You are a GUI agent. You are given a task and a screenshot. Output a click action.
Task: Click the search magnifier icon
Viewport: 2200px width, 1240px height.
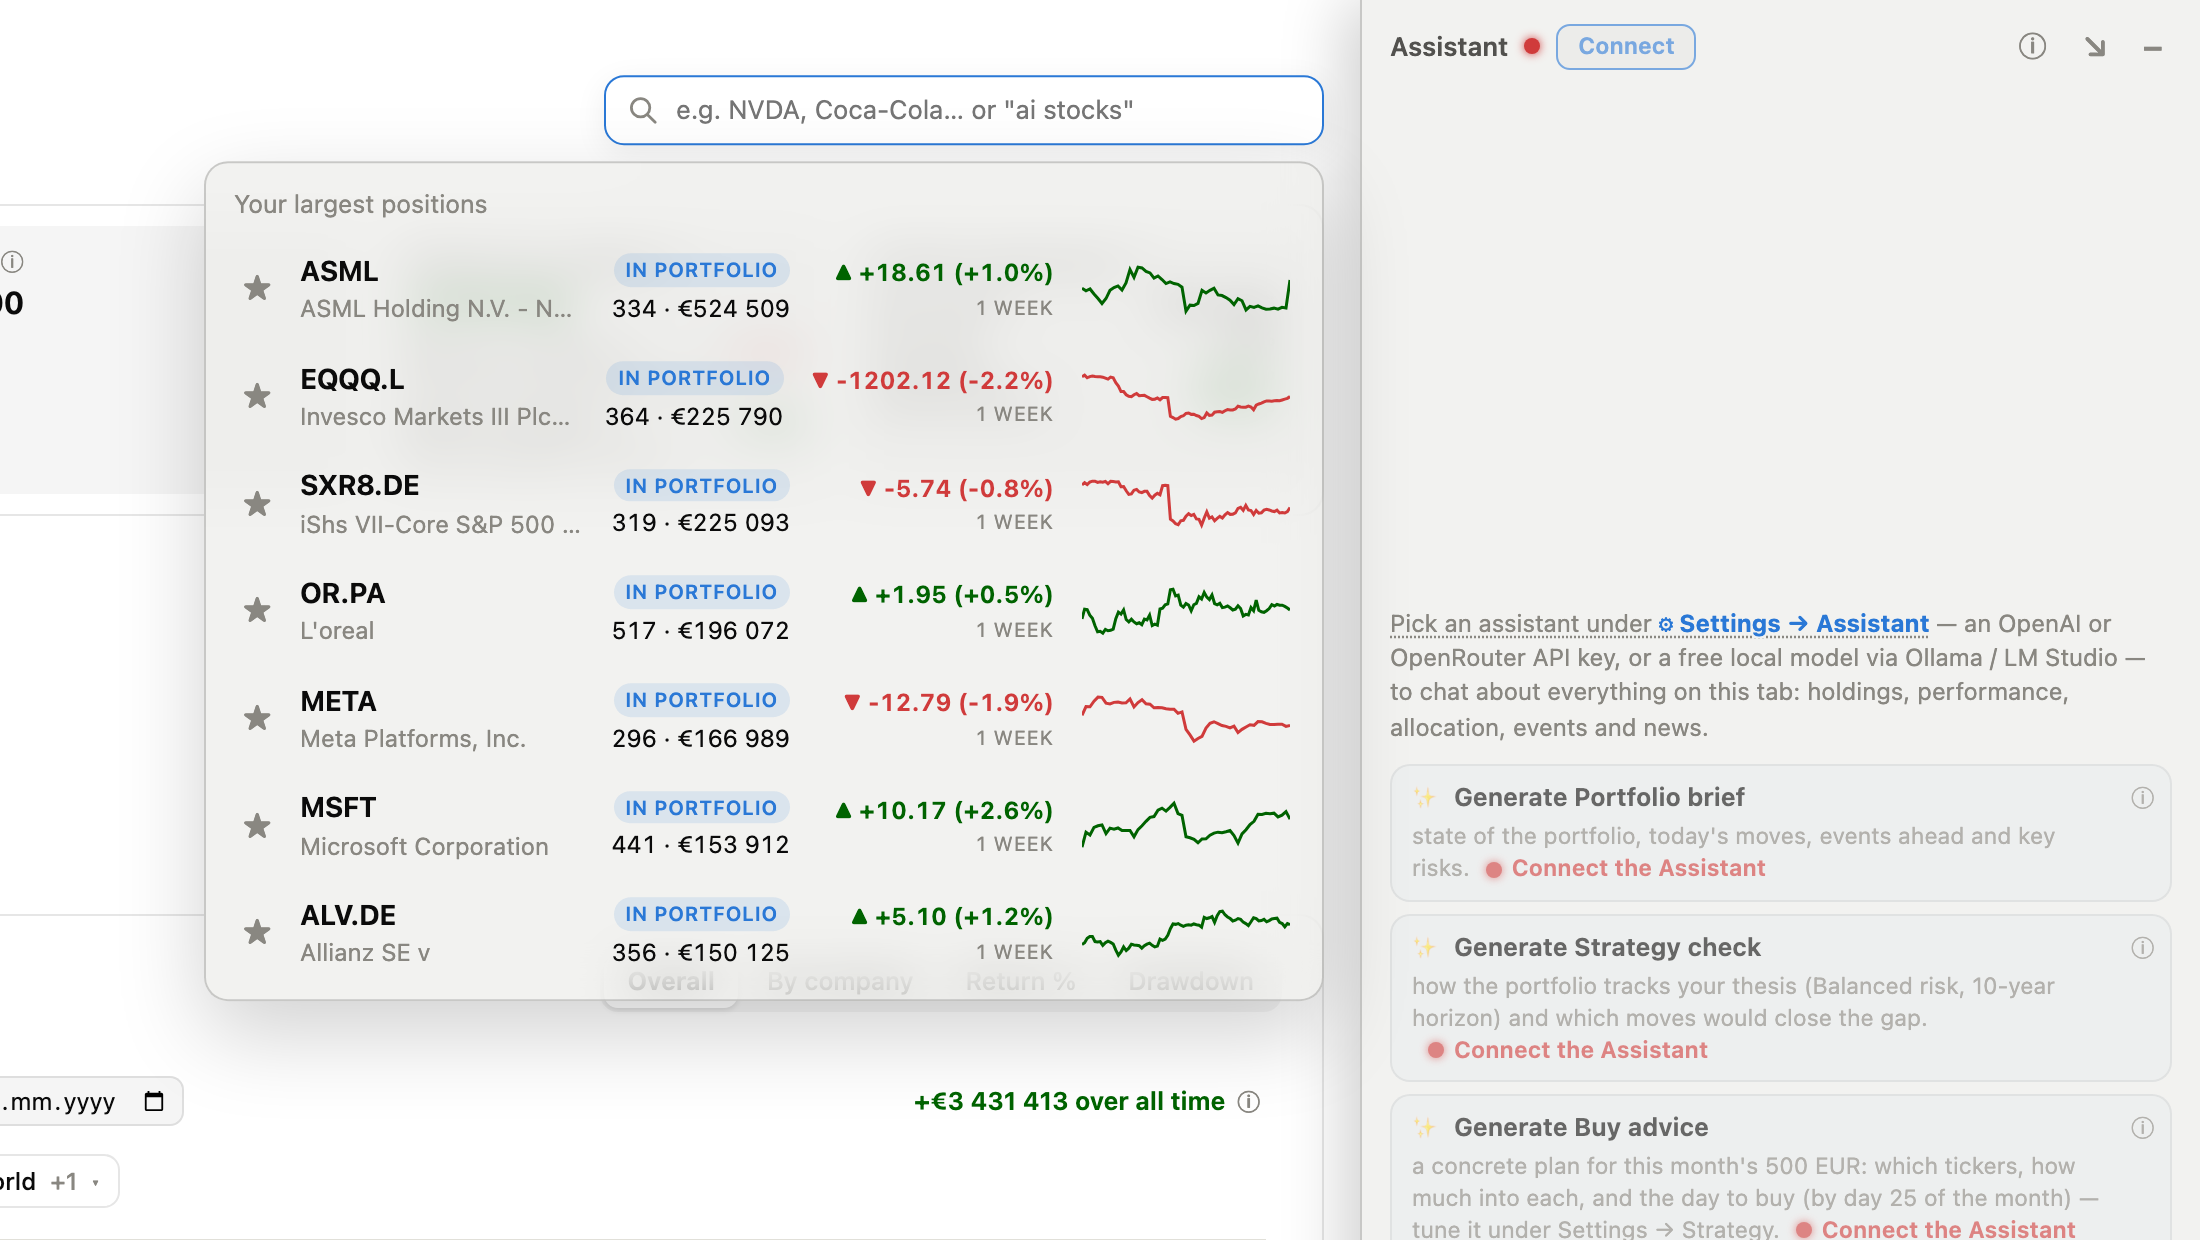click(x=643, y=110)
